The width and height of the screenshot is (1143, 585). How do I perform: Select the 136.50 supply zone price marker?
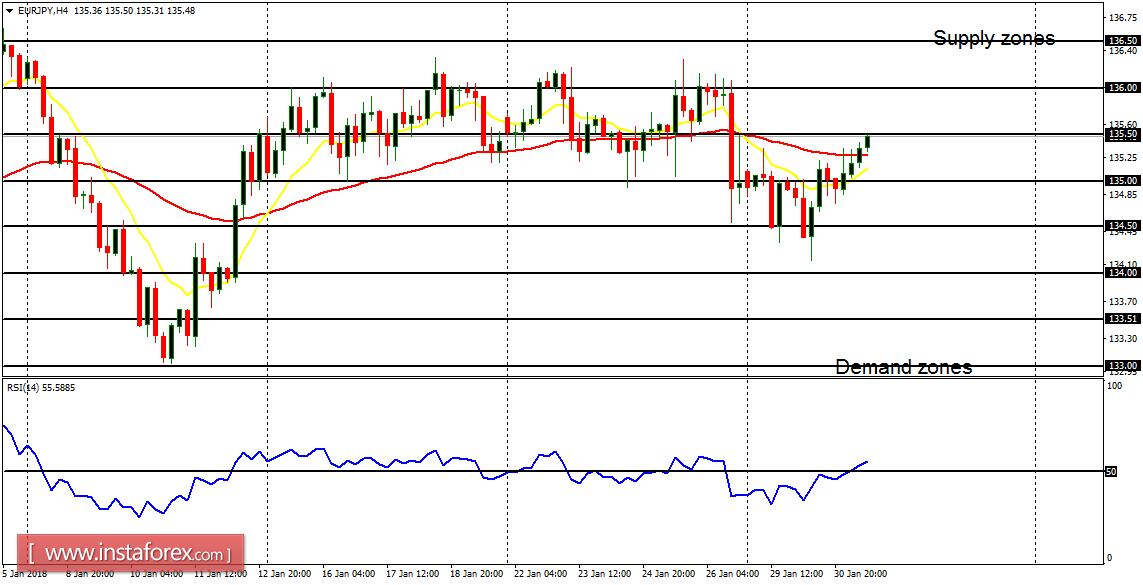coord(1121,42)
